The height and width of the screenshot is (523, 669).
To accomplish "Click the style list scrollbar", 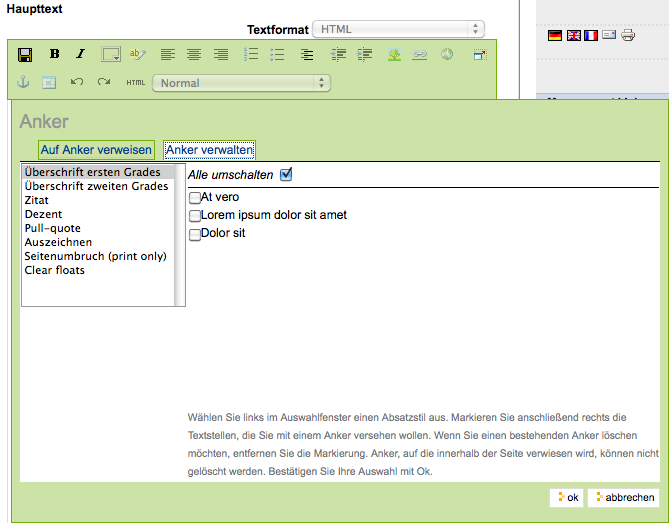I will pyautogui.click(x=180, y=235).
